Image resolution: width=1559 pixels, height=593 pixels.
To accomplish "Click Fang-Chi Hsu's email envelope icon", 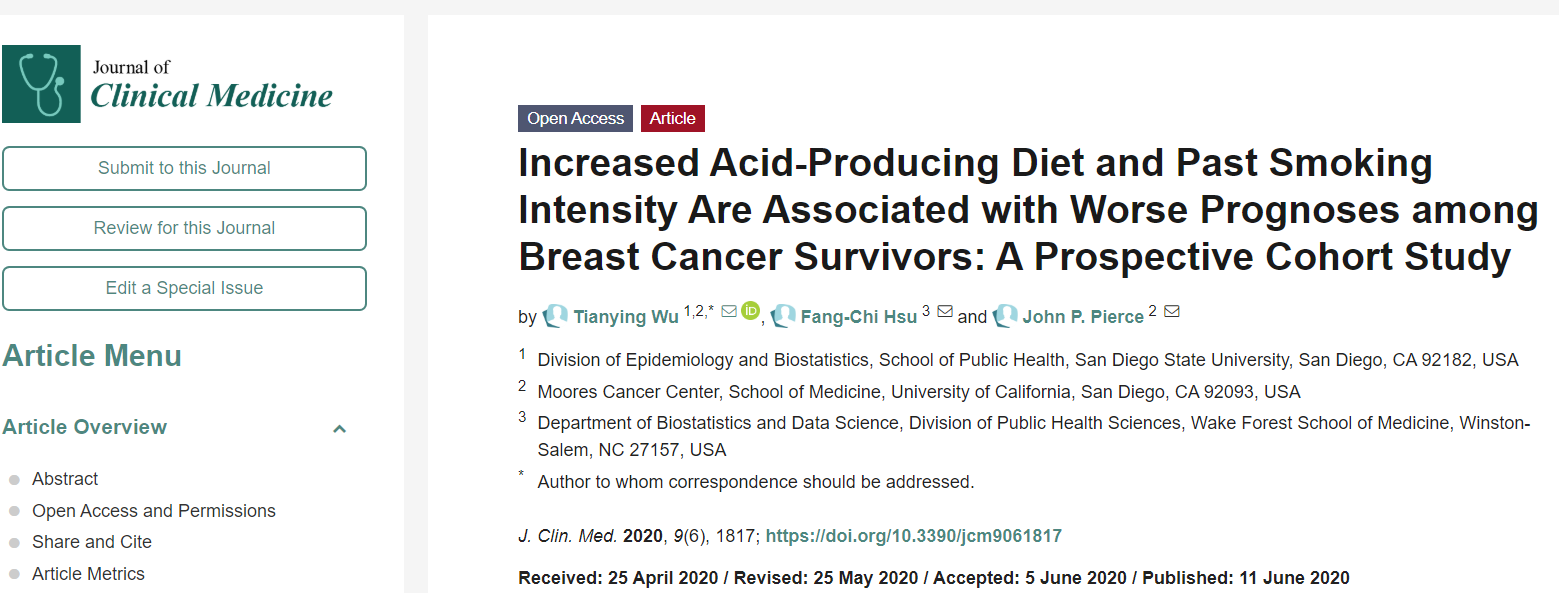I will click(945, 311).
